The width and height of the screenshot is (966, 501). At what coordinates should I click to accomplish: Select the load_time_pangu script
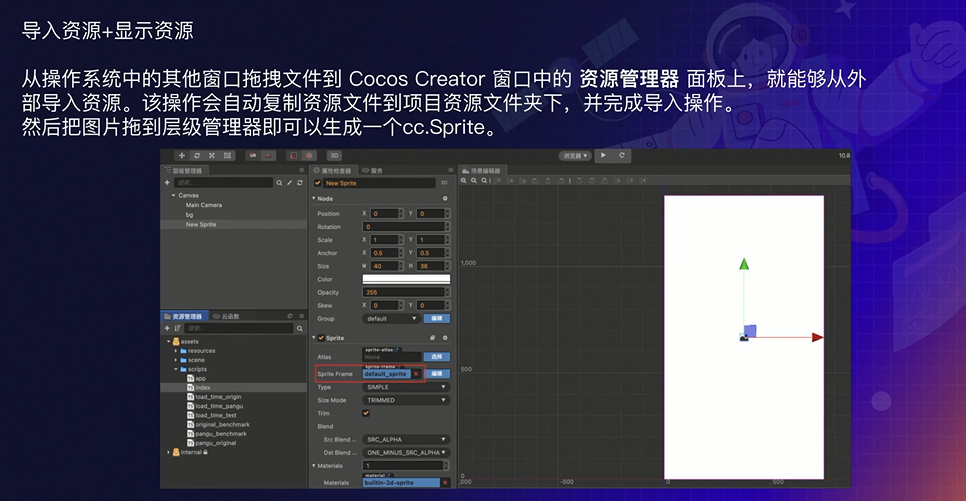point(215,406)
